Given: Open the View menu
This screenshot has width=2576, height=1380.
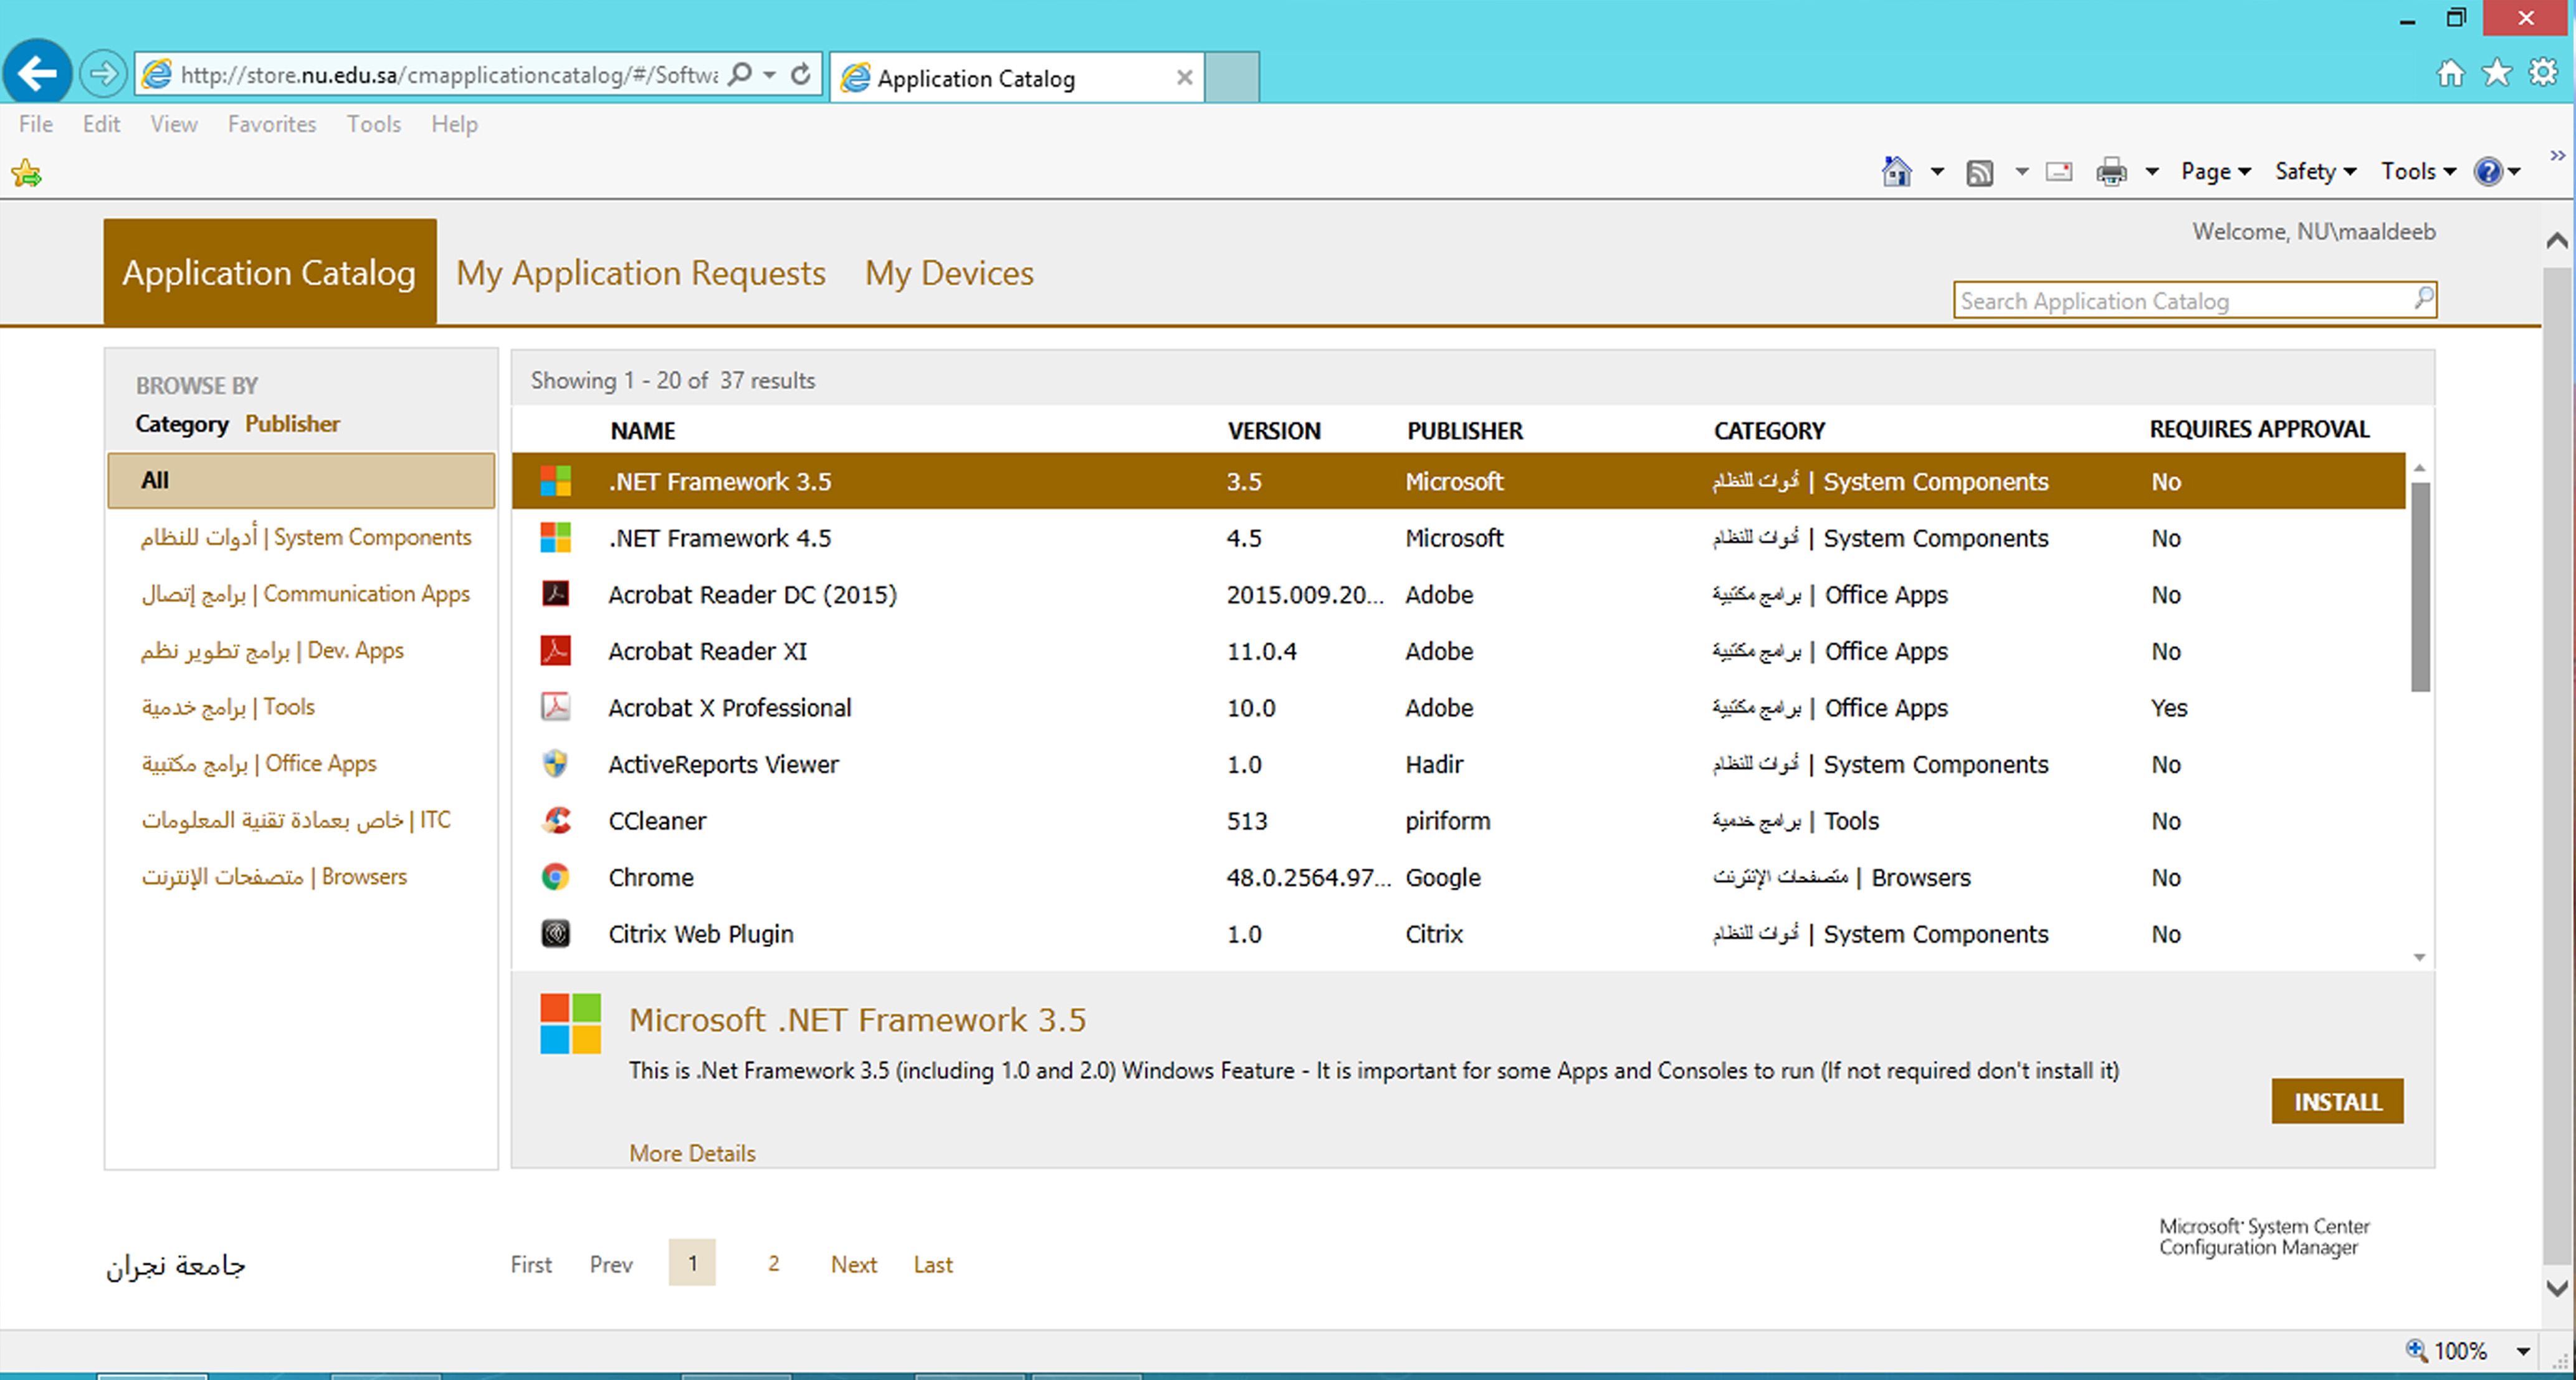Looking at the screenshot, I should (174, 124).
